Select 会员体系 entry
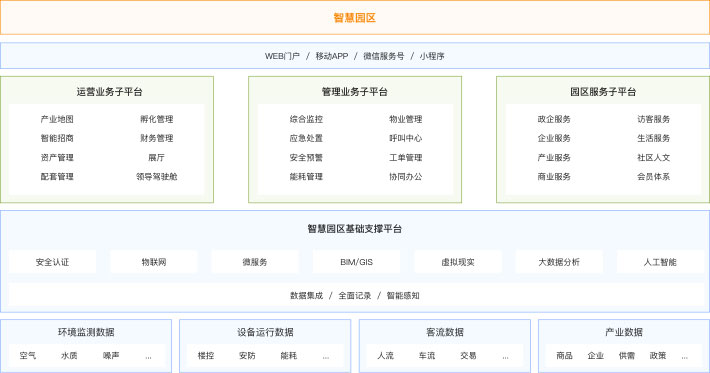710x373 pixels. pos(654,177)
